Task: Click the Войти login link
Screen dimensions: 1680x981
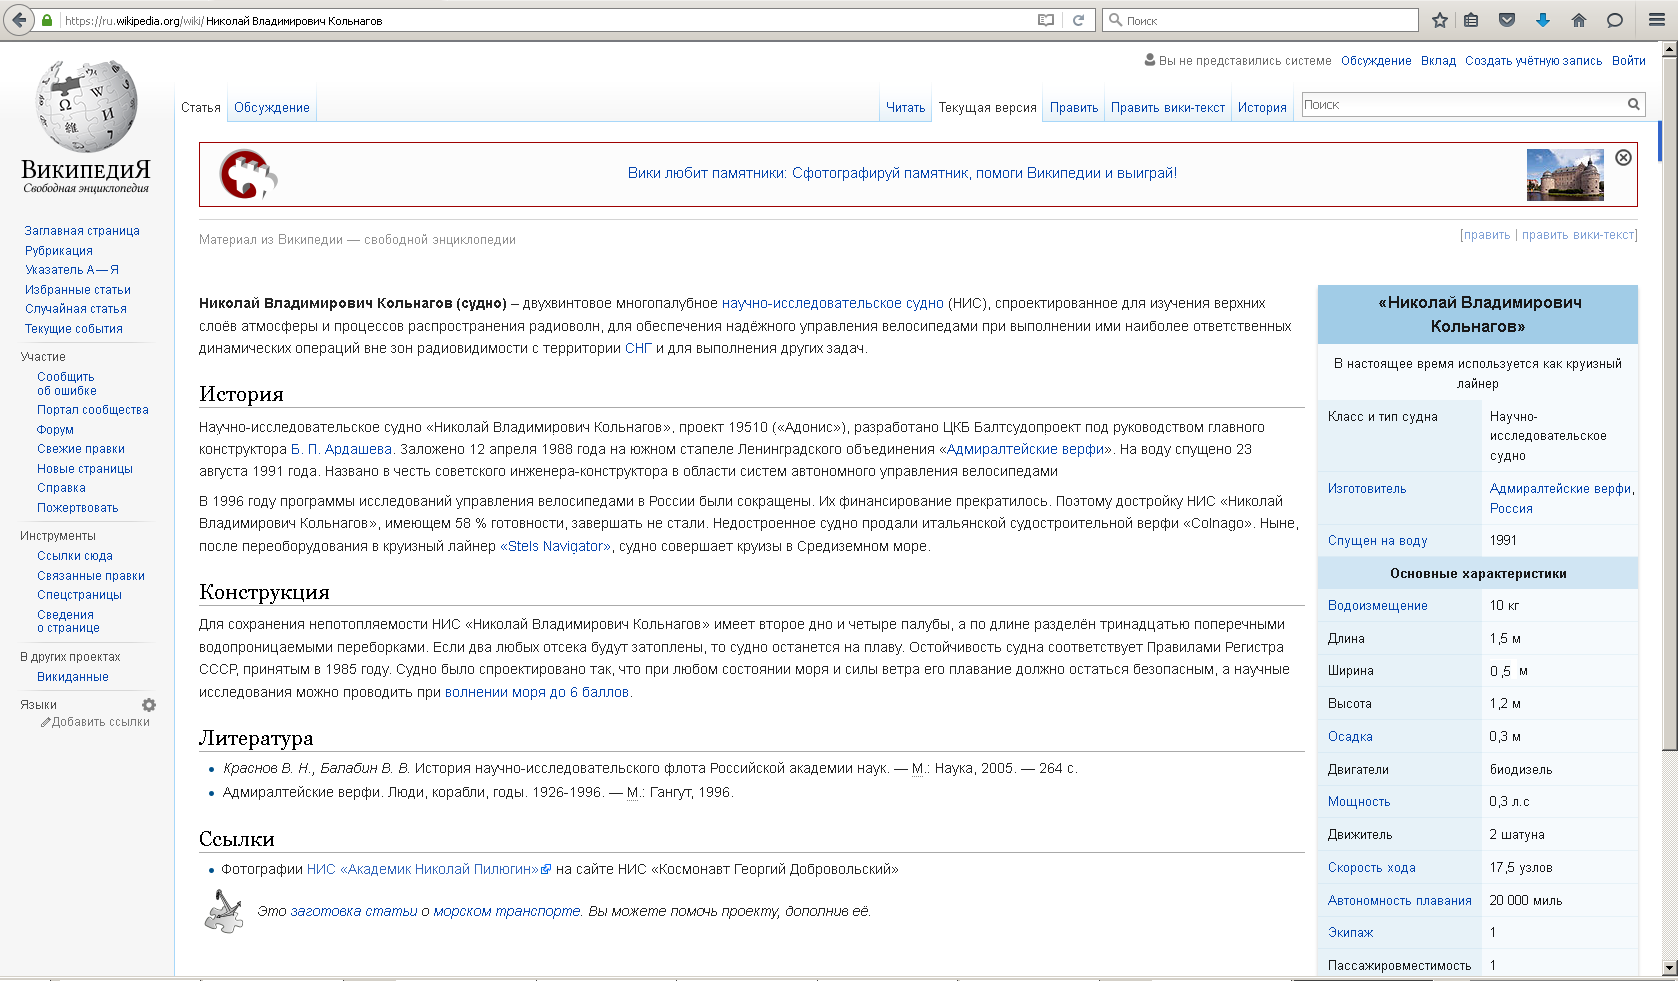Action: click(x=1628, y=61)
